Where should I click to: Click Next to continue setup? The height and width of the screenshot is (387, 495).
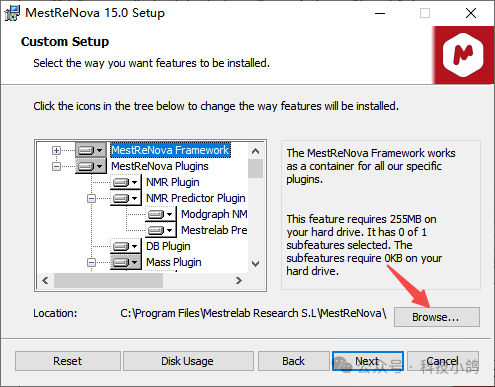[x=368, y=361]
